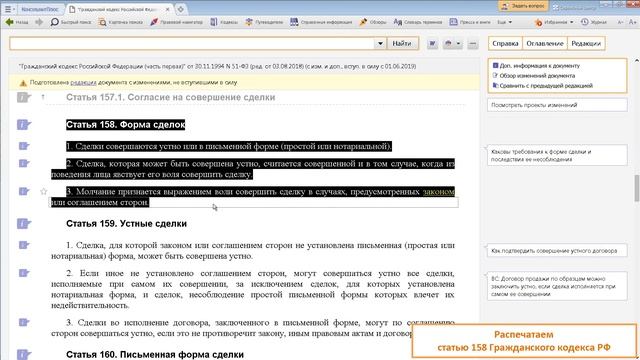Open Путеводители guides
The image size is (640, 360).
tap(264, 22)
